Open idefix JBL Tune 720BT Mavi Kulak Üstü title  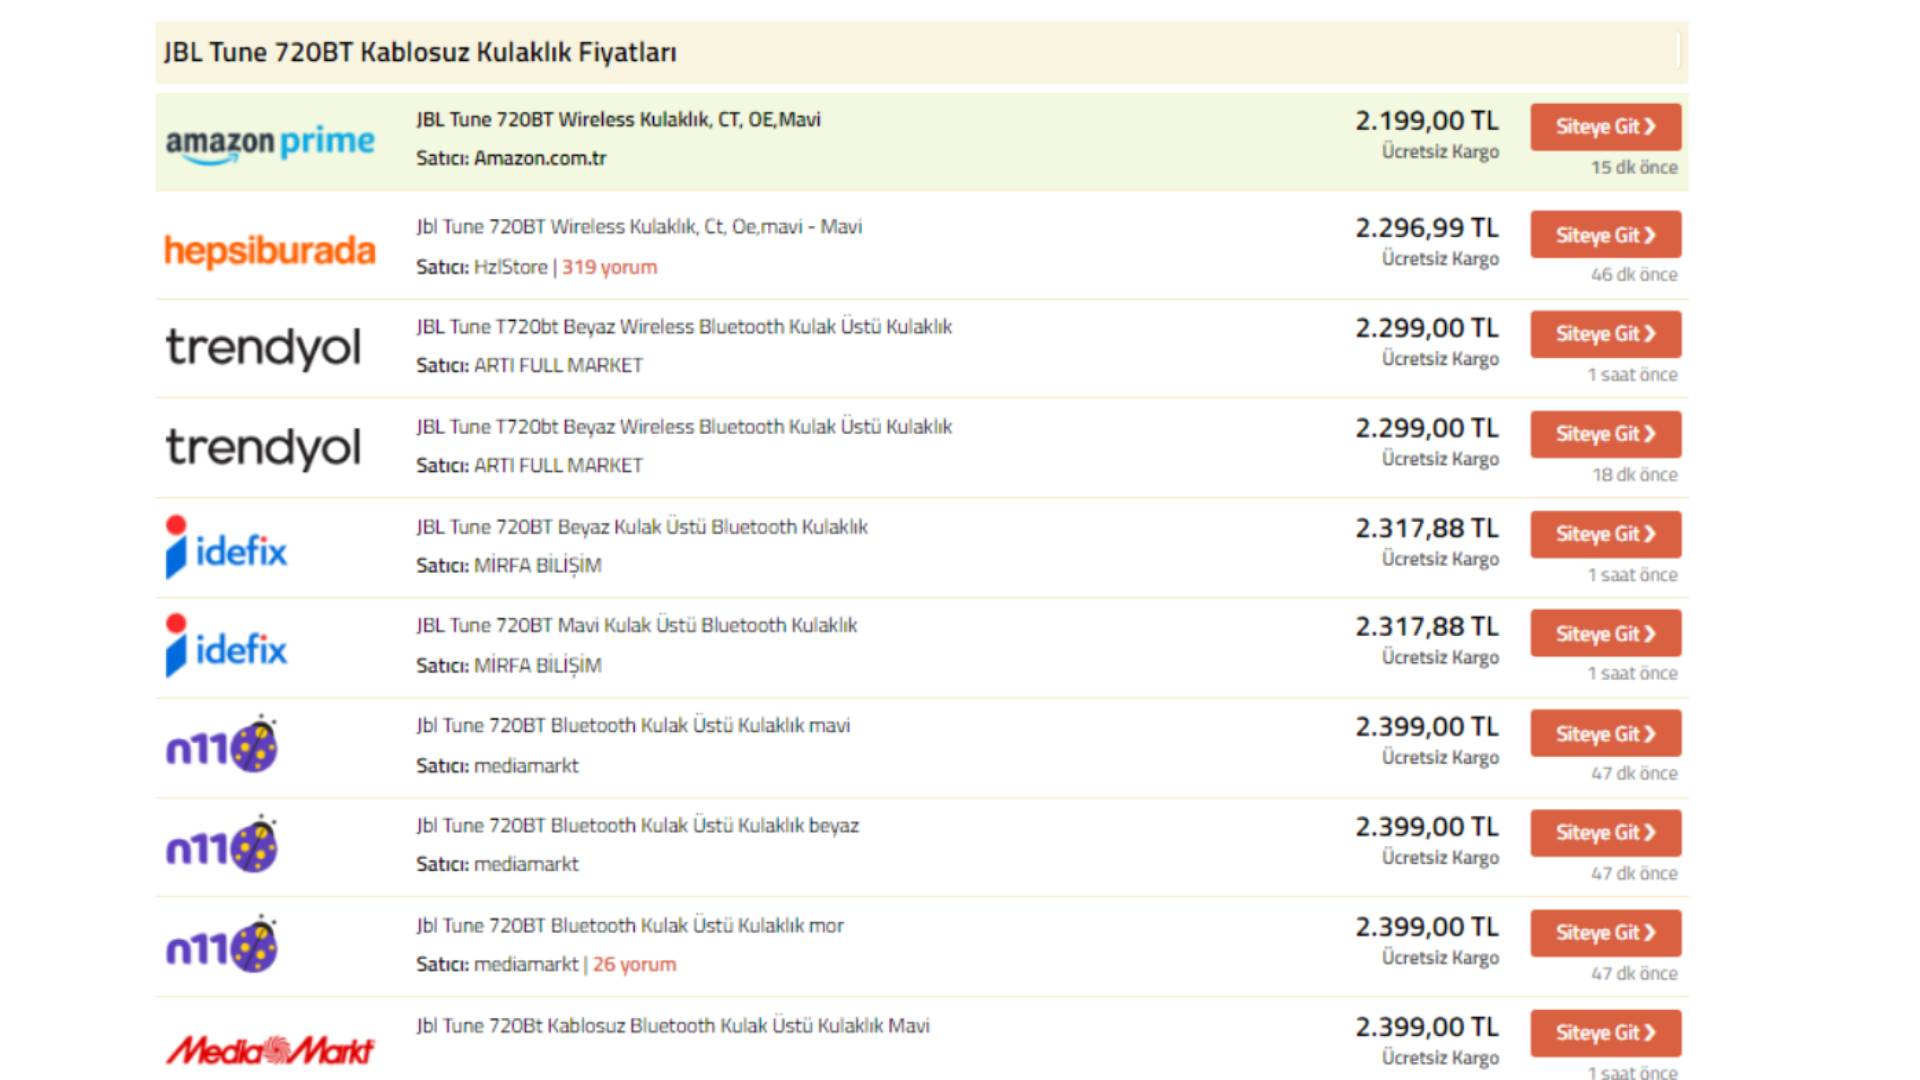pos(637,626)
